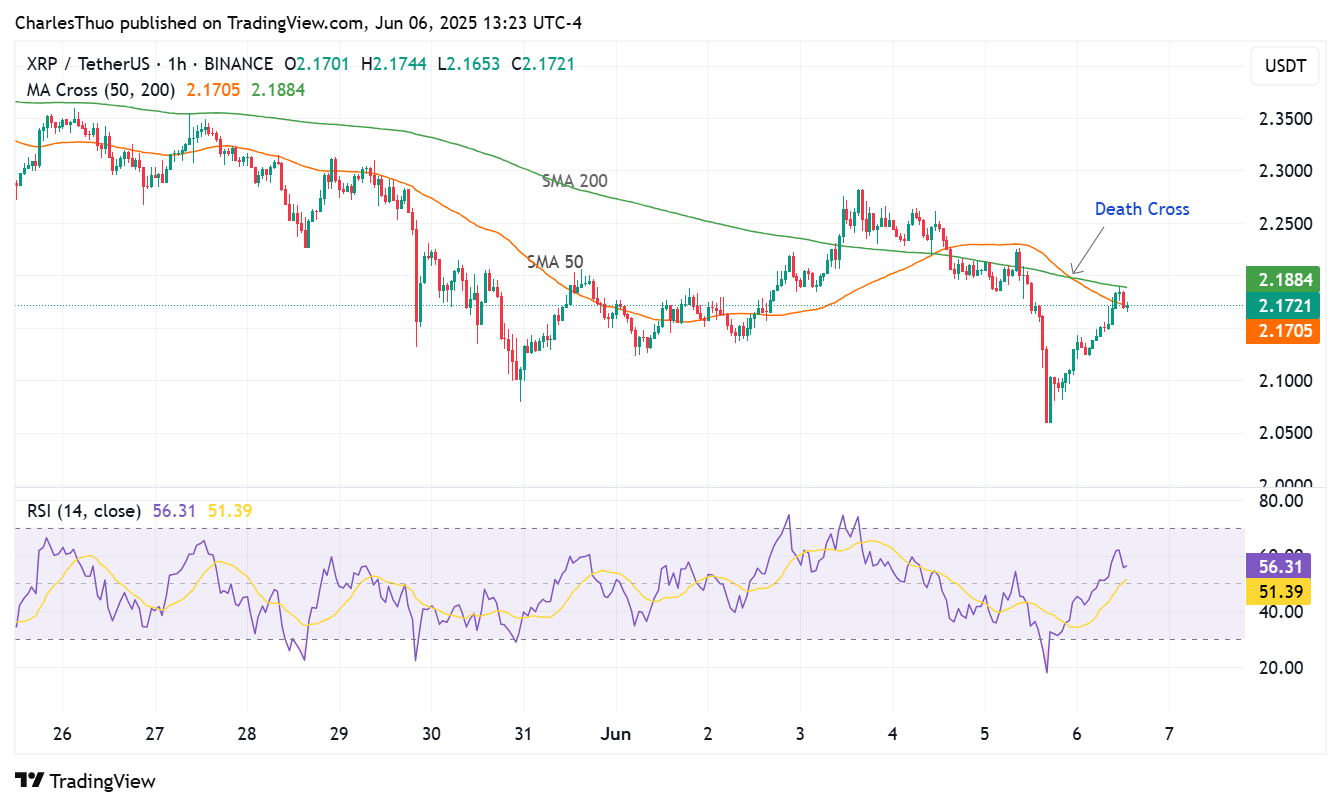The width and height of the screenshot is (1341, 807).
Task: Open the USDT currency selector
Action: pos(1285,66)
